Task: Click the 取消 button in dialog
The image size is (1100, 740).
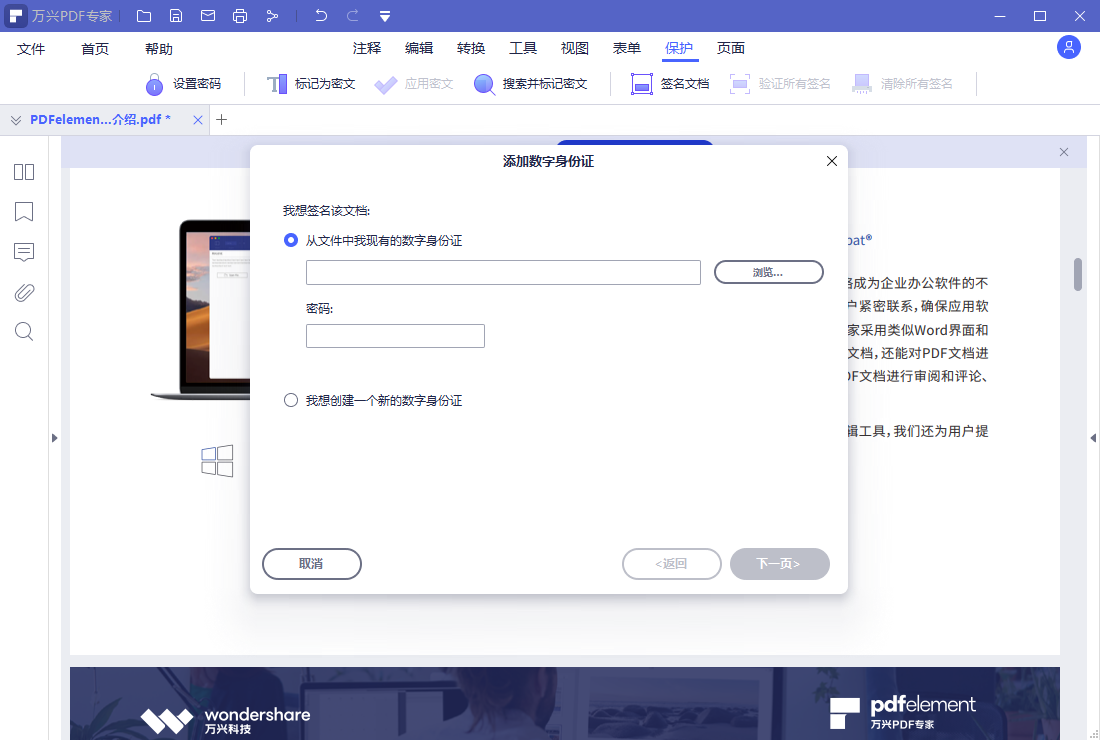Action: (311, 563)
